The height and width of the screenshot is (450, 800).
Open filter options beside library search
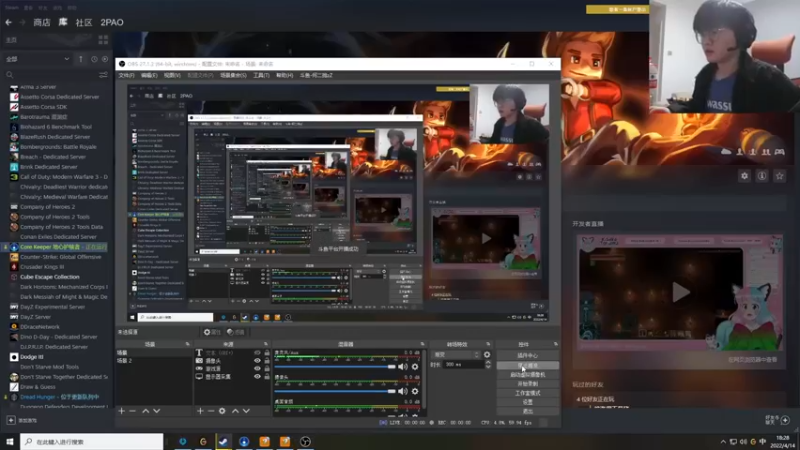103,74
